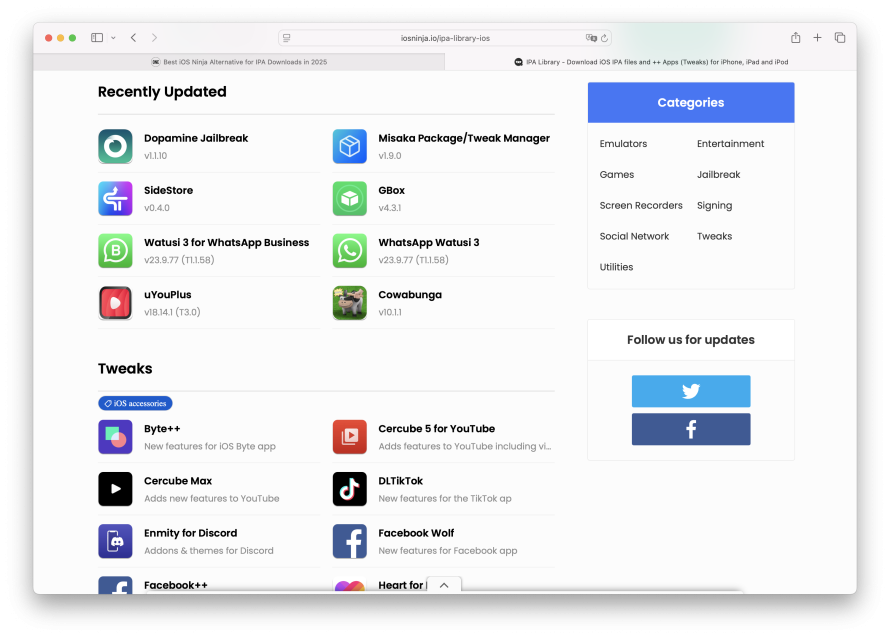Click the blue Categories header
Viewport: 890px width, 638px height.
691,102
